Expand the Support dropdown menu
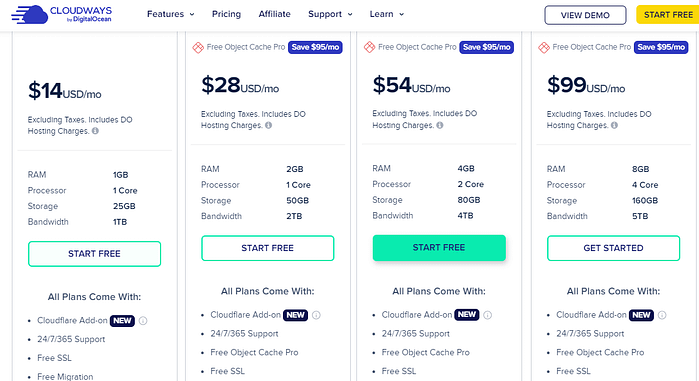 (x=330, y=14)
